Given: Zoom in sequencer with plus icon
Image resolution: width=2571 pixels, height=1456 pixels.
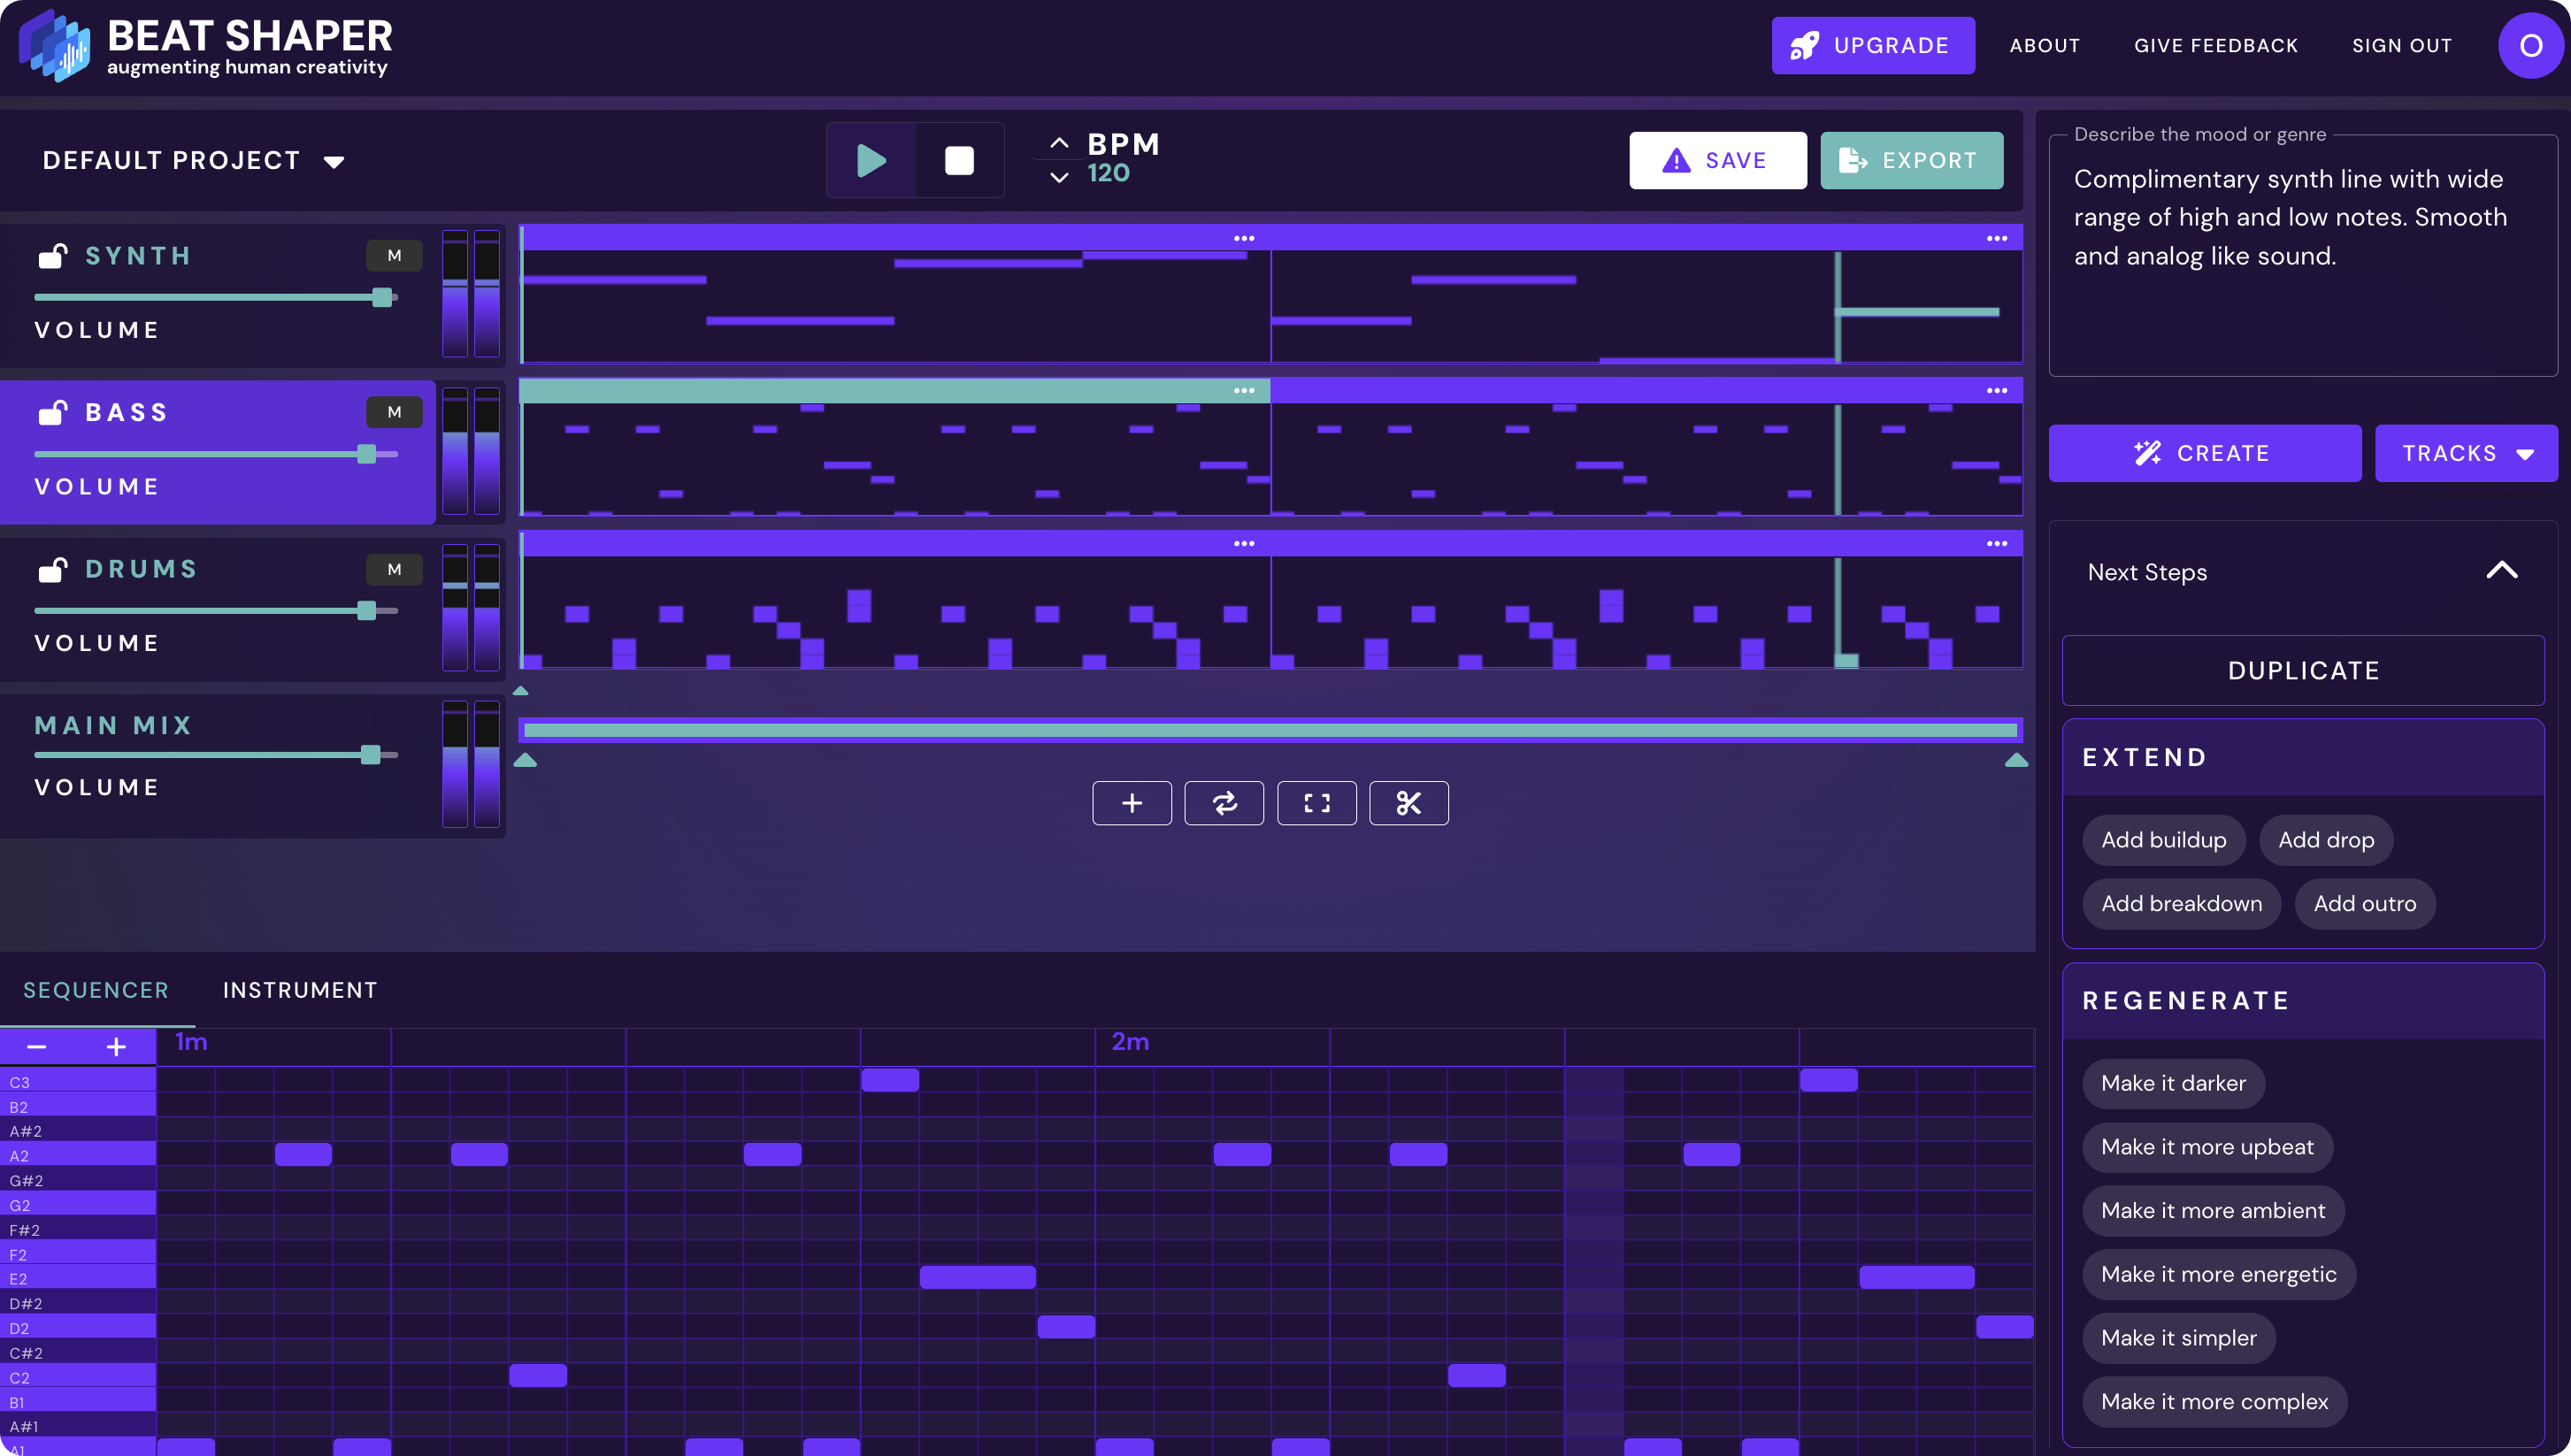Looking at the screenshot, I should tap(116, 1046).
